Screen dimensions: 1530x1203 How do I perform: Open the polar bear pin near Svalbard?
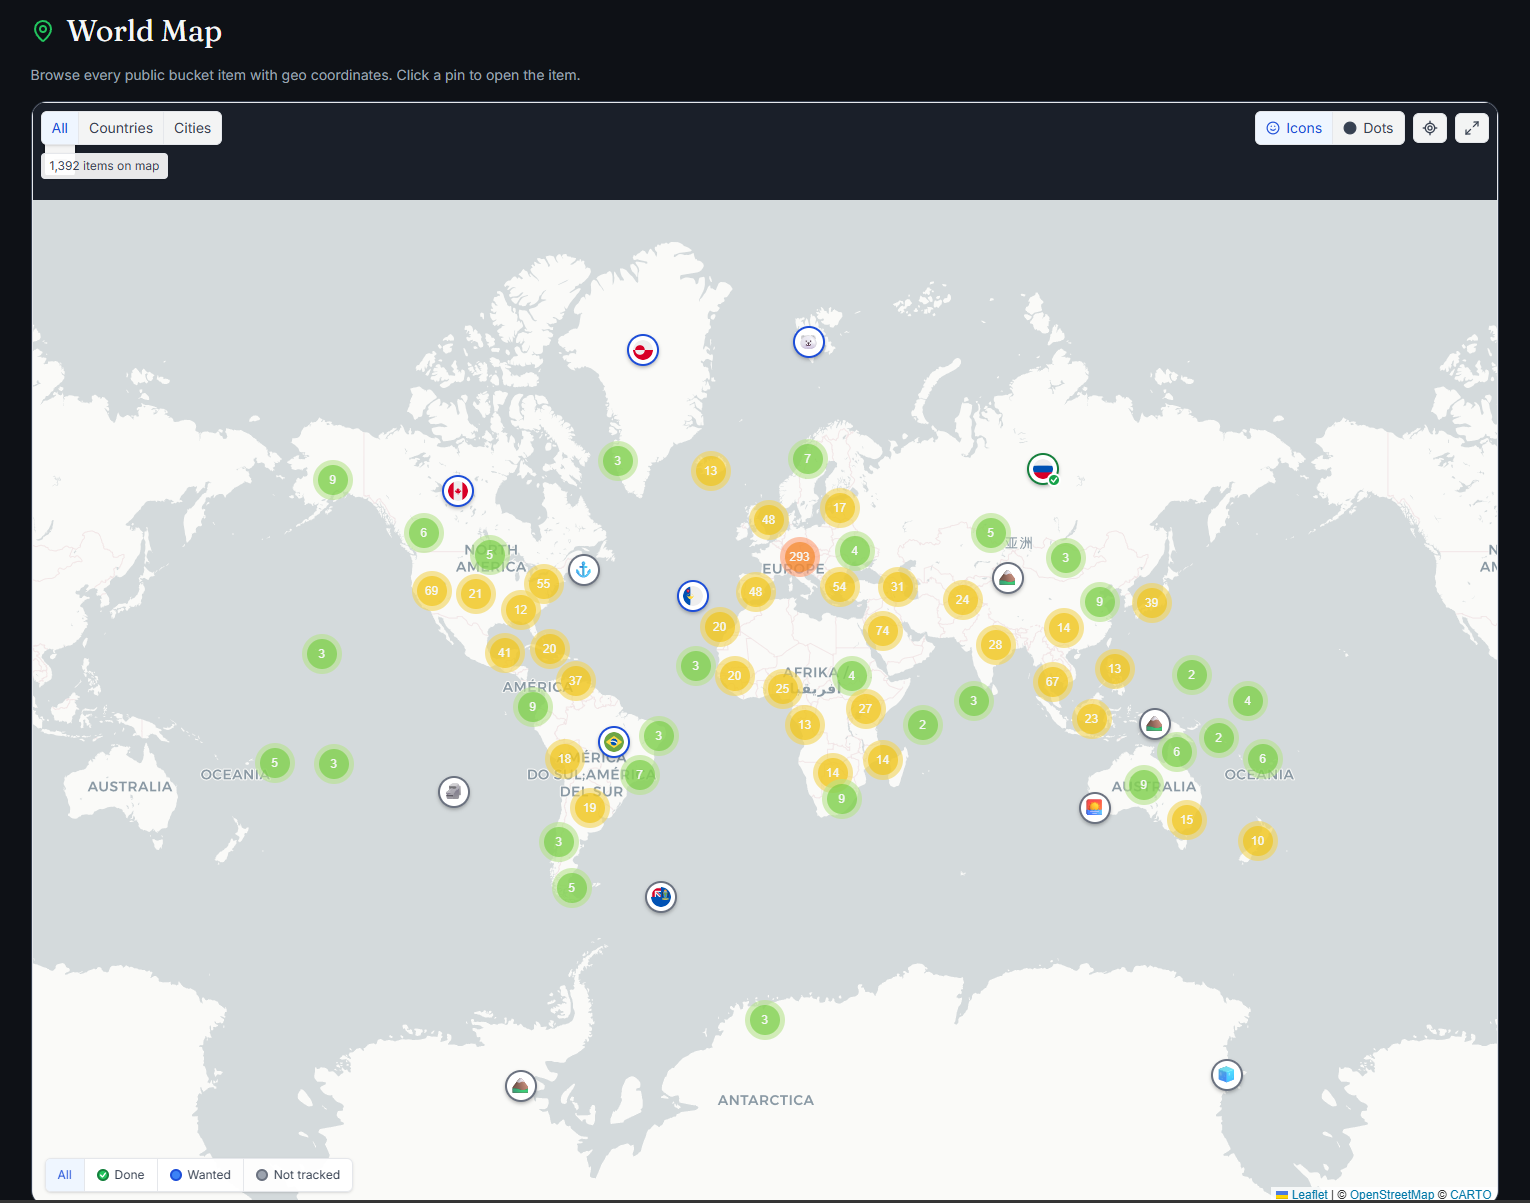click(809, 342)
